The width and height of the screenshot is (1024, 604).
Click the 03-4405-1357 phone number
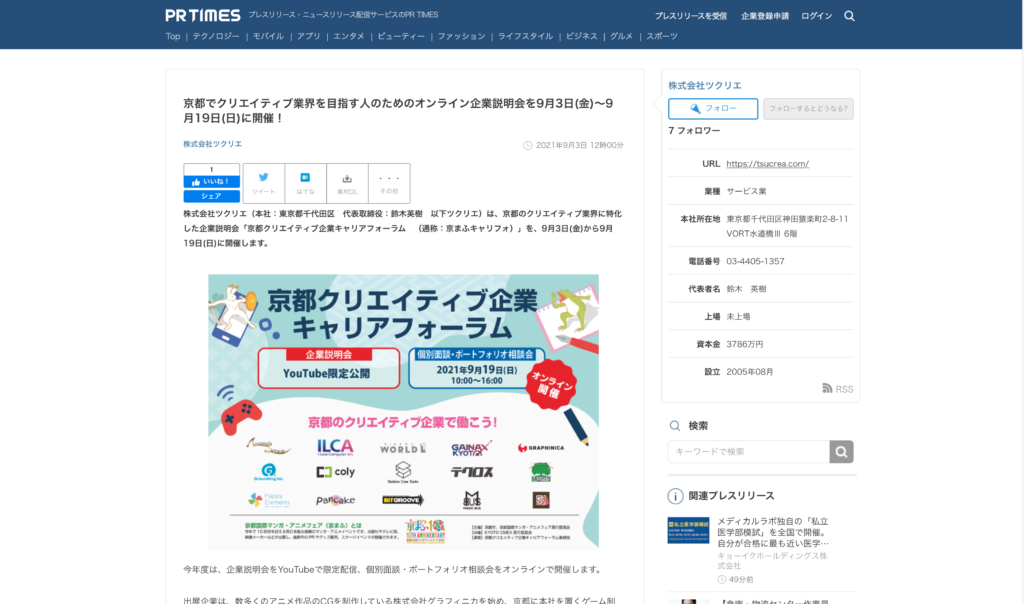point(756,261)
